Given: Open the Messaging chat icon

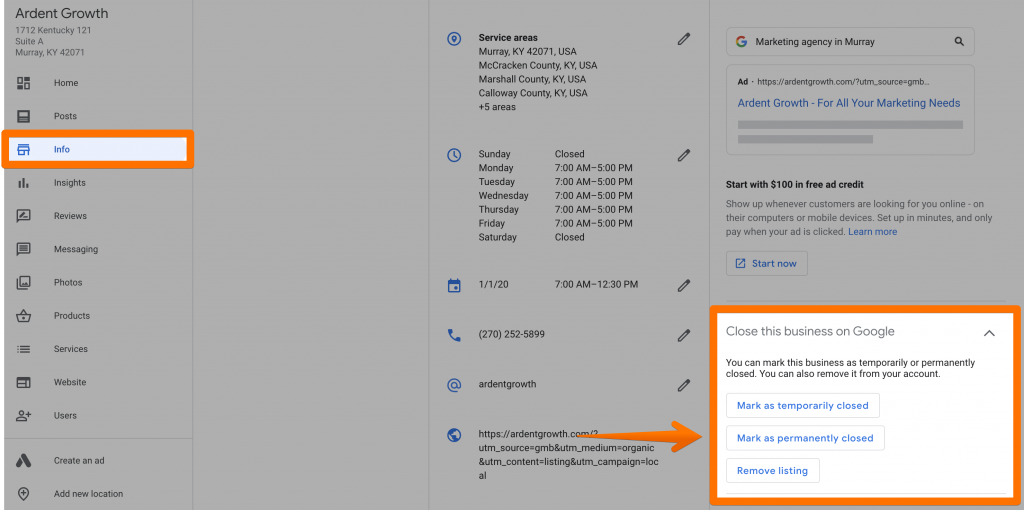Looking at the screenshot, I should pos(24,249).
